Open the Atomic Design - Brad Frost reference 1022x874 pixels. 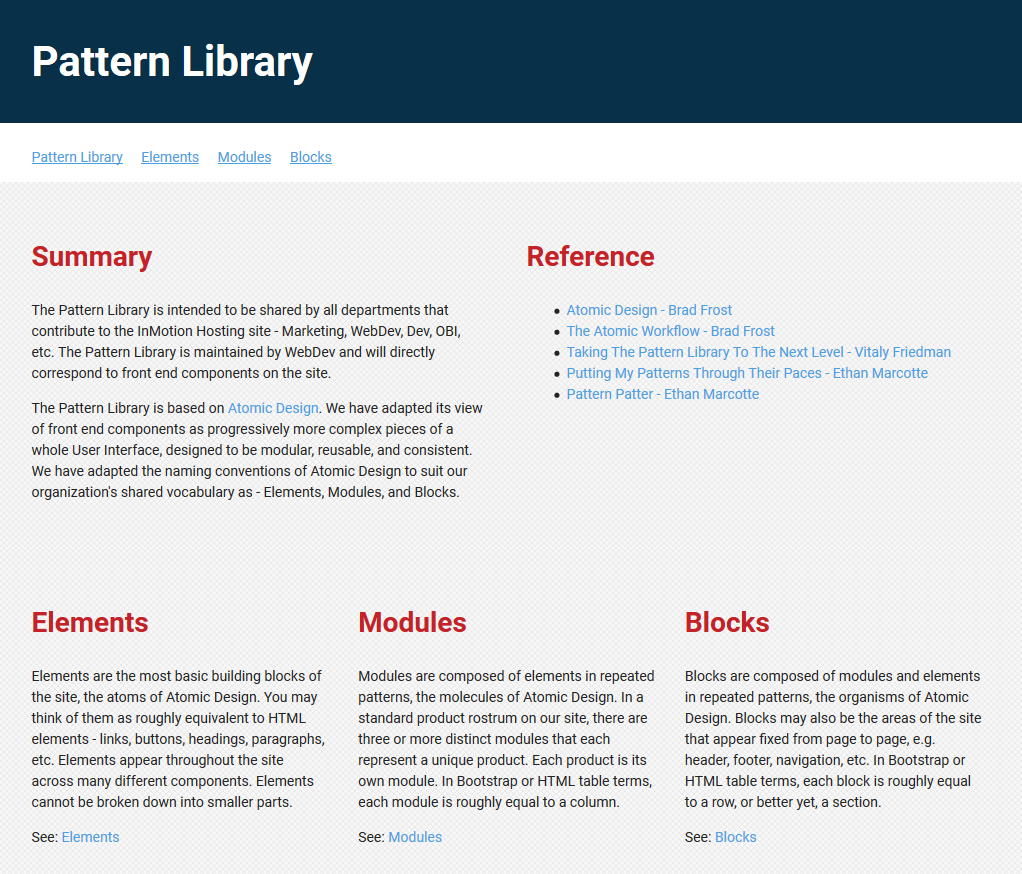coord(649,310)
